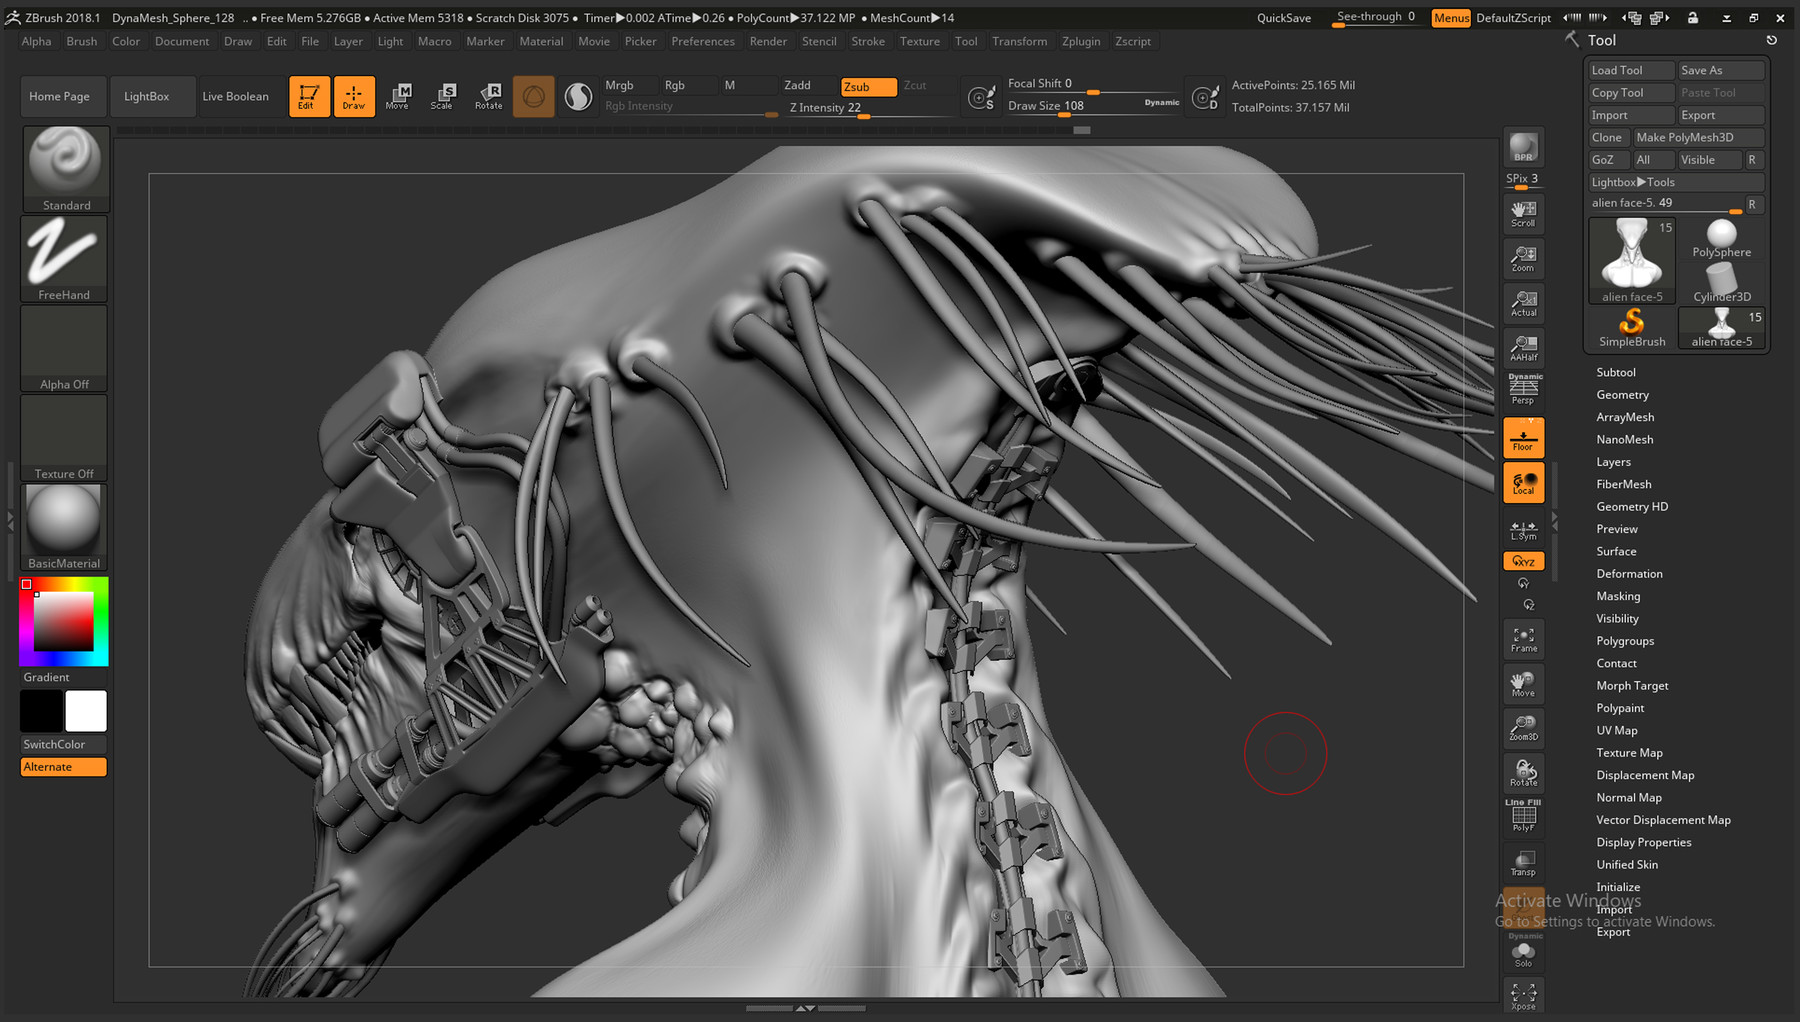1800x1022 pixels.
Task: Expand the Geometry section
Action: pos(1621,394)
